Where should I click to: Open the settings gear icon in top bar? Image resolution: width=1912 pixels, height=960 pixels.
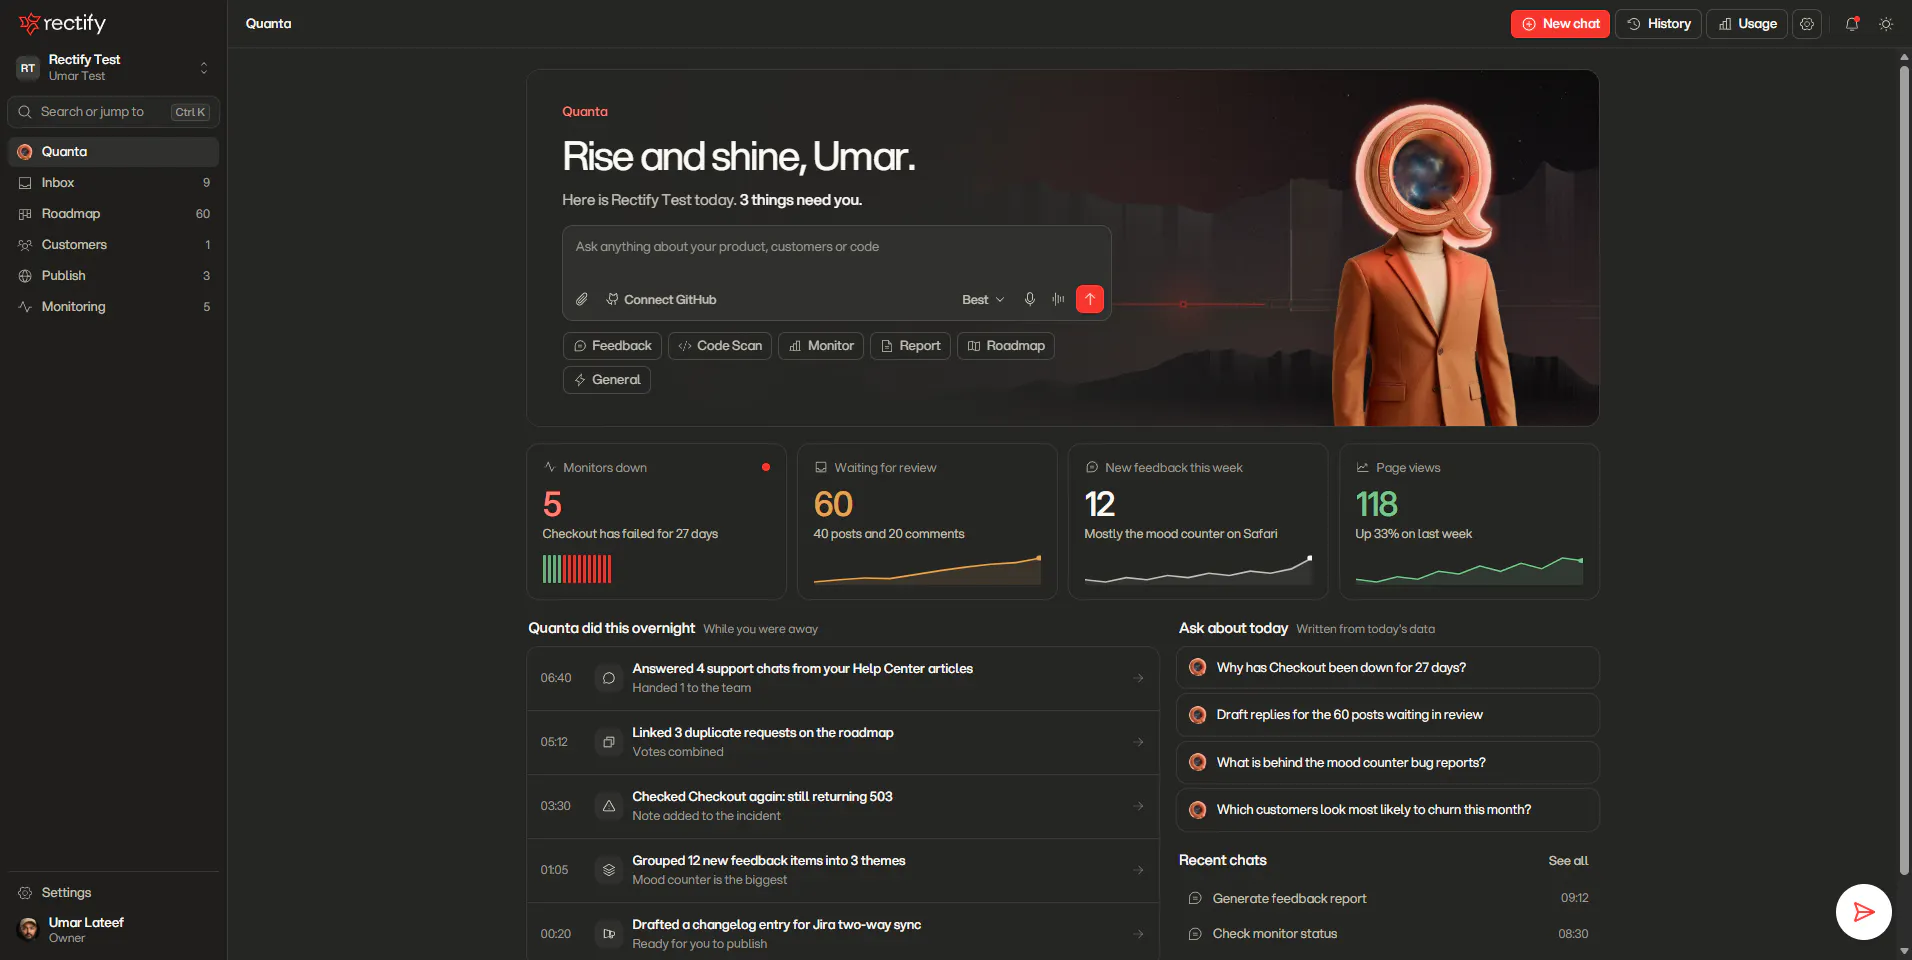pos(1807,24)
